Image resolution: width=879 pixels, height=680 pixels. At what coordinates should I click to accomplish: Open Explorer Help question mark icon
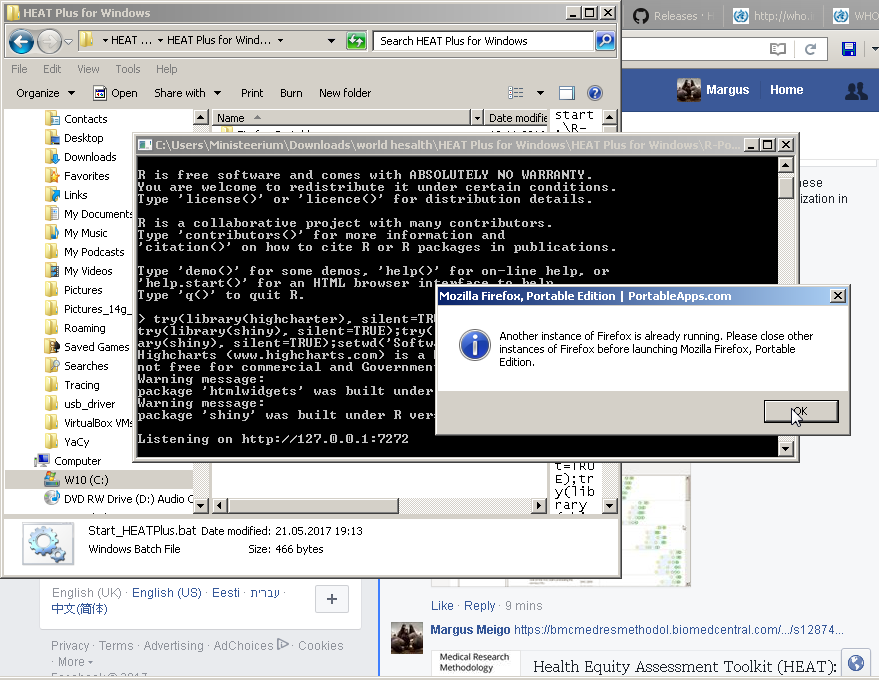[x=595, y=93]
